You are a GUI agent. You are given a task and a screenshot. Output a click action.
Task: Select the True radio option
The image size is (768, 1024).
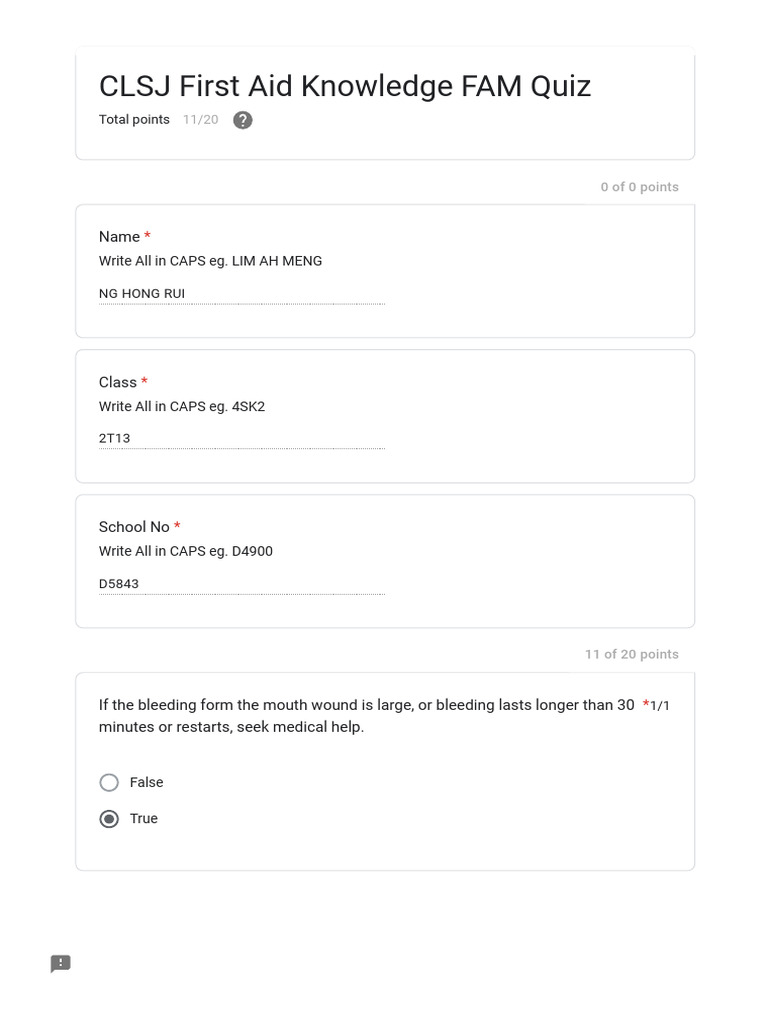tap(109, 819)
